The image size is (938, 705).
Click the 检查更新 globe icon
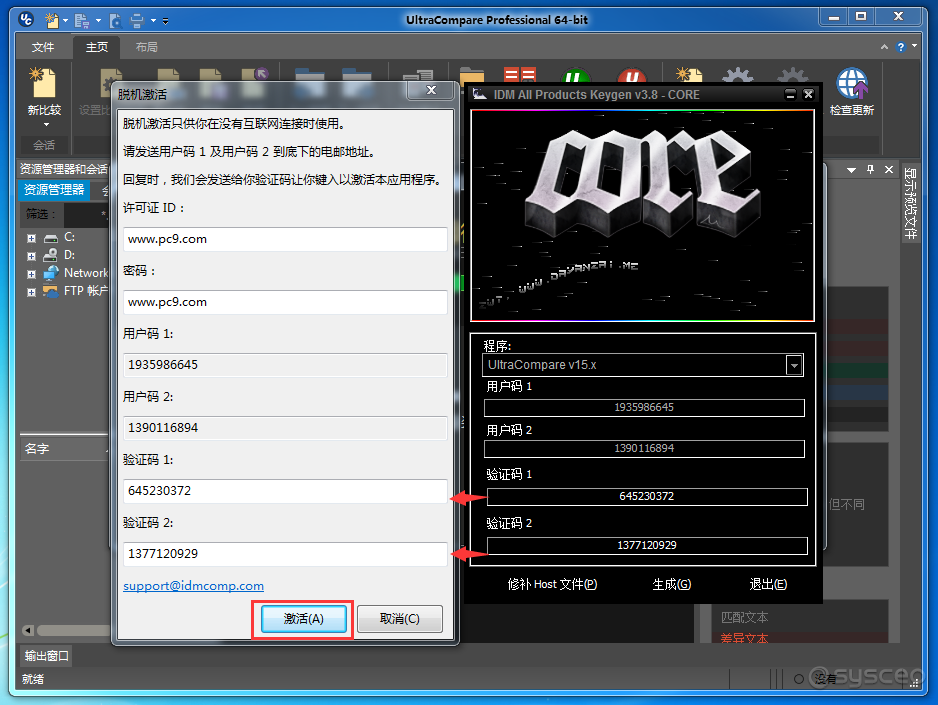tap(852, 83)
